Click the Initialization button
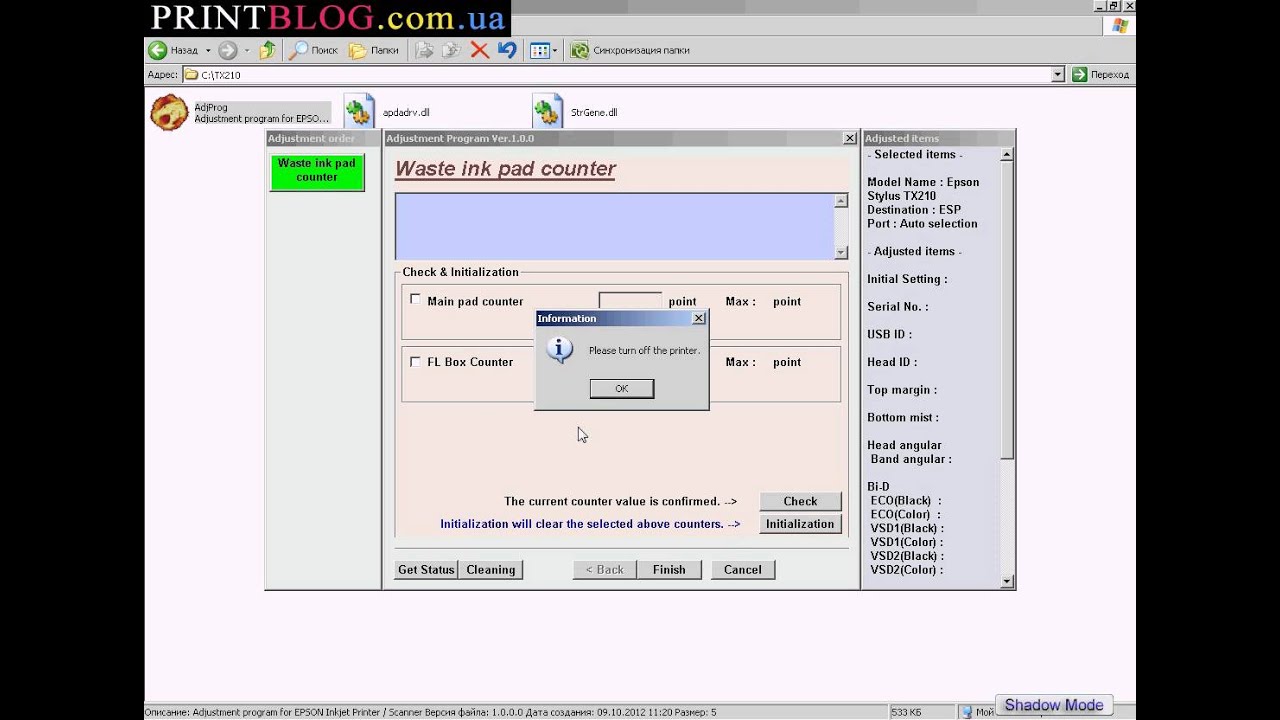This screenshot has height=720, width=1280. pyautogui.click(x=800, y=524)
